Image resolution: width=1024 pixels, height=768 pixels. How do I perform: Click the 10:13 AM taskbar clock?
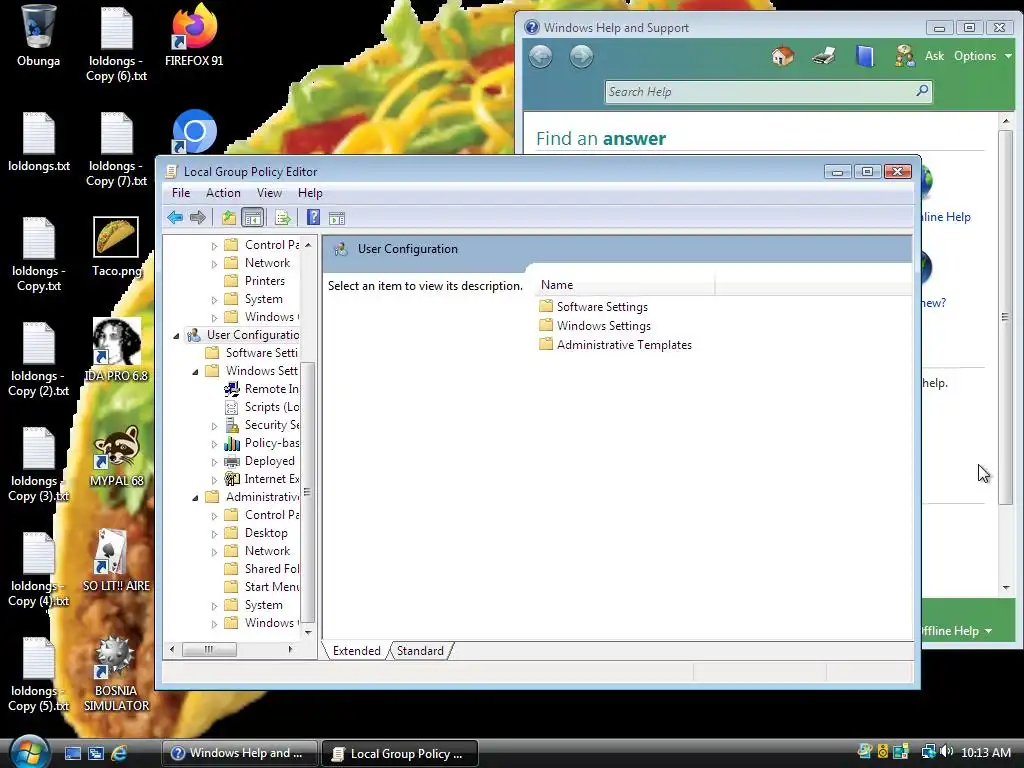[985, 752]
